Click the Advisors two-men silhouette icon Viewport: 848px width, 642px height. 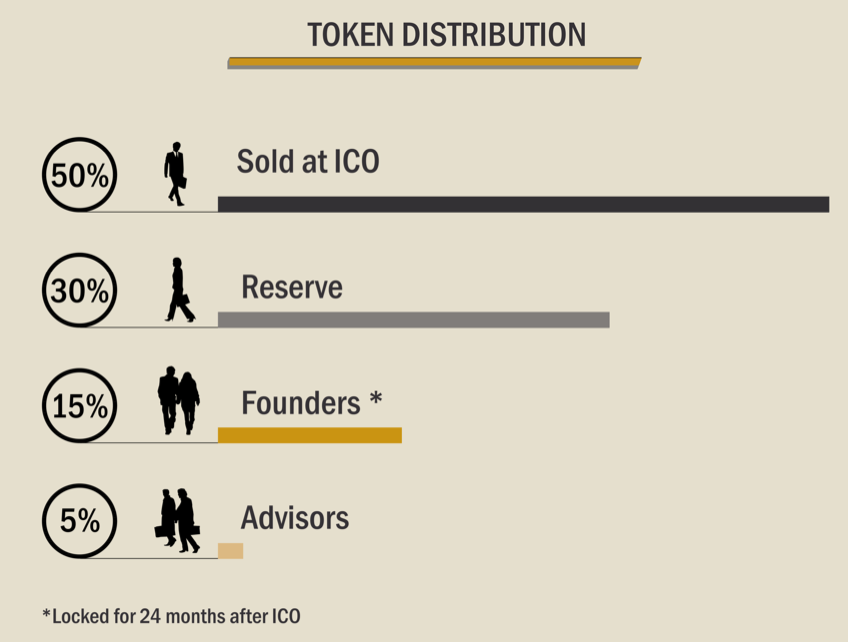[x=177, y=521]
